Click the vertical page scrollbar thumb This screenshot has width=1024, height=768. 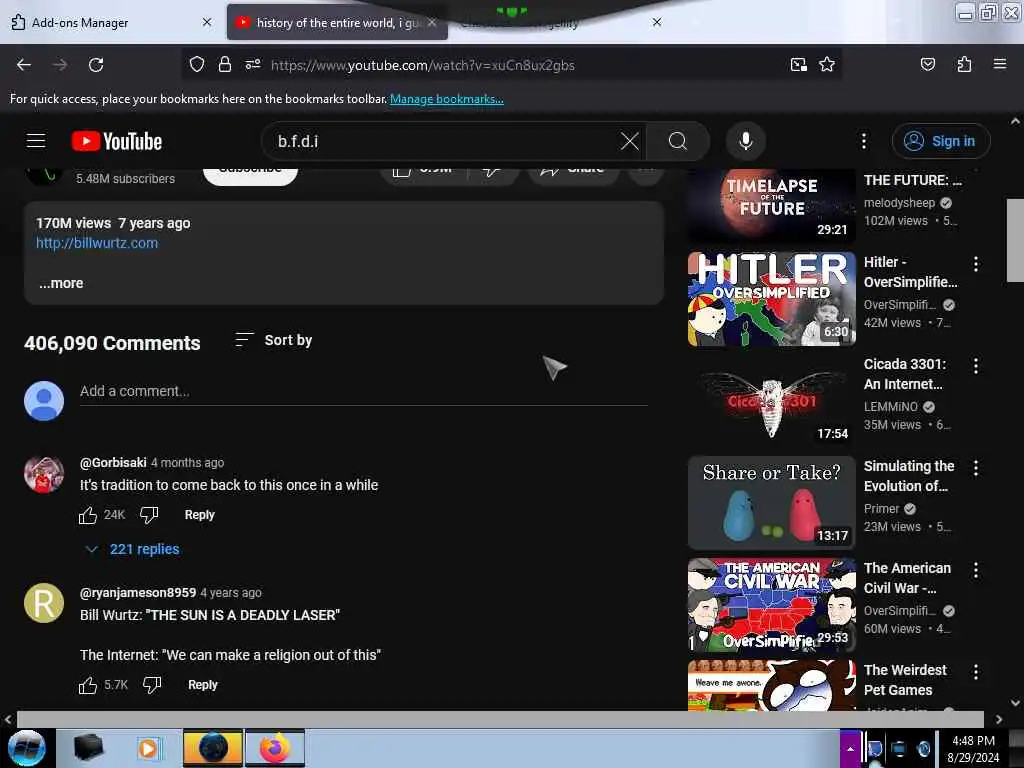tap(1015, 240)
